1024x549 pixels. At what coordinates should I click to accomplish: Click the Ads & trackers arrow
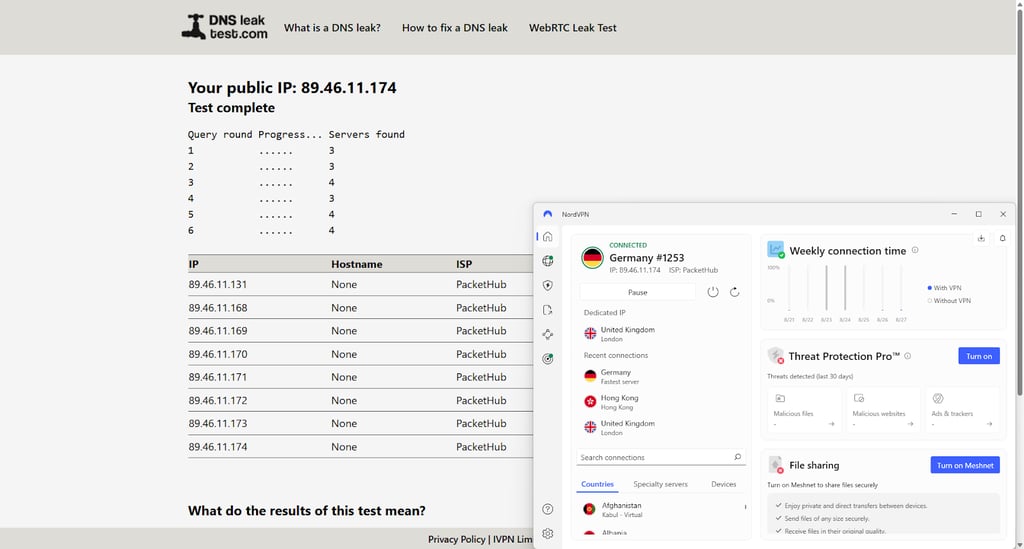[x=989, y=424]
